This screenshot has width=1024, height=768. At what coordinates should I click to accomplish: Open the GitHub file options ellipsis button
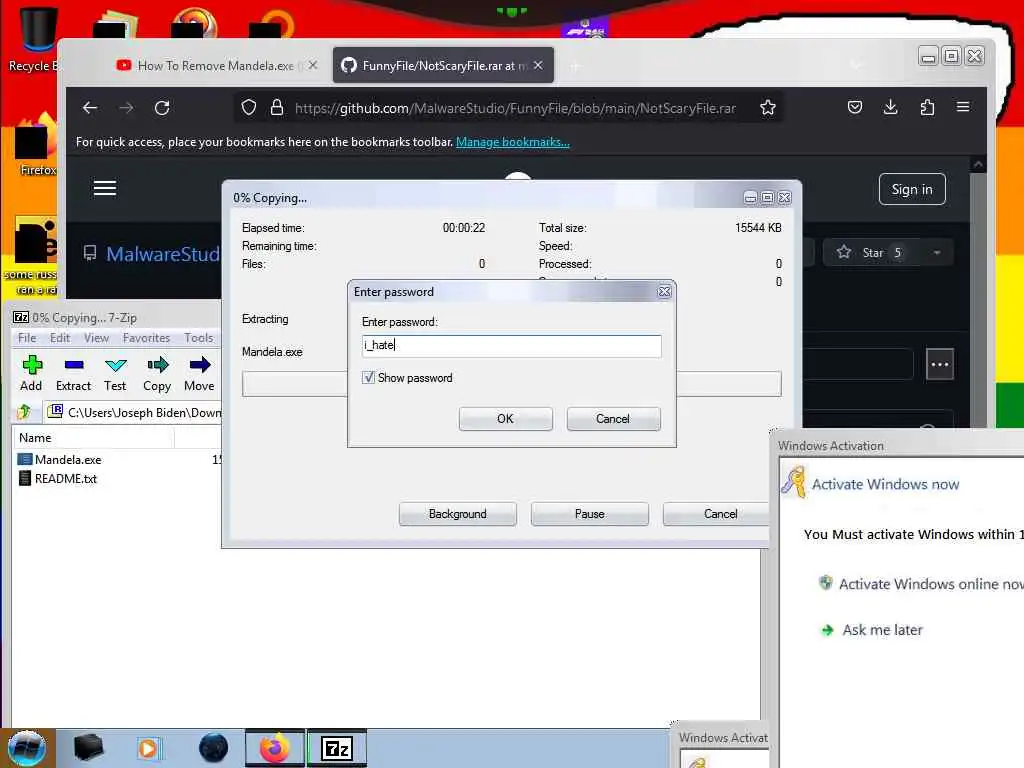pyautogui.click(x=940, y=364)
